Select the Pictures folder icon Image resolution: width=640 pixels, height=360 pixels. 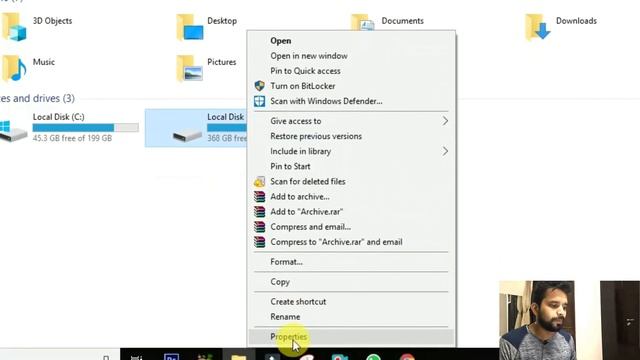[x=190, y=68]
